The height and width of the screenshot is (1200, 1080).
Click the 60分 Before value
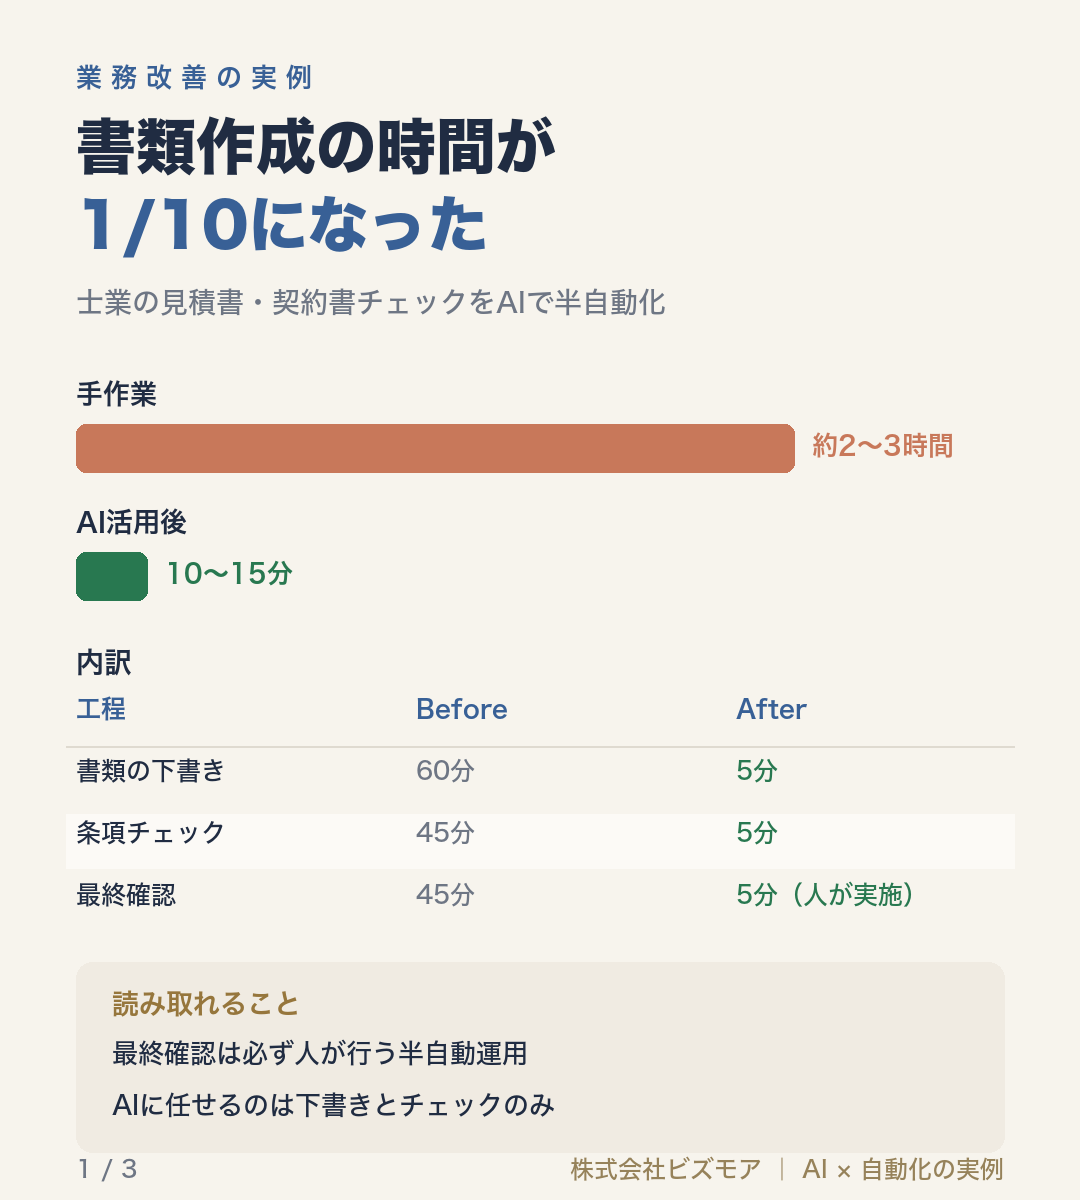pyautogui.click(x=445, y=771)
